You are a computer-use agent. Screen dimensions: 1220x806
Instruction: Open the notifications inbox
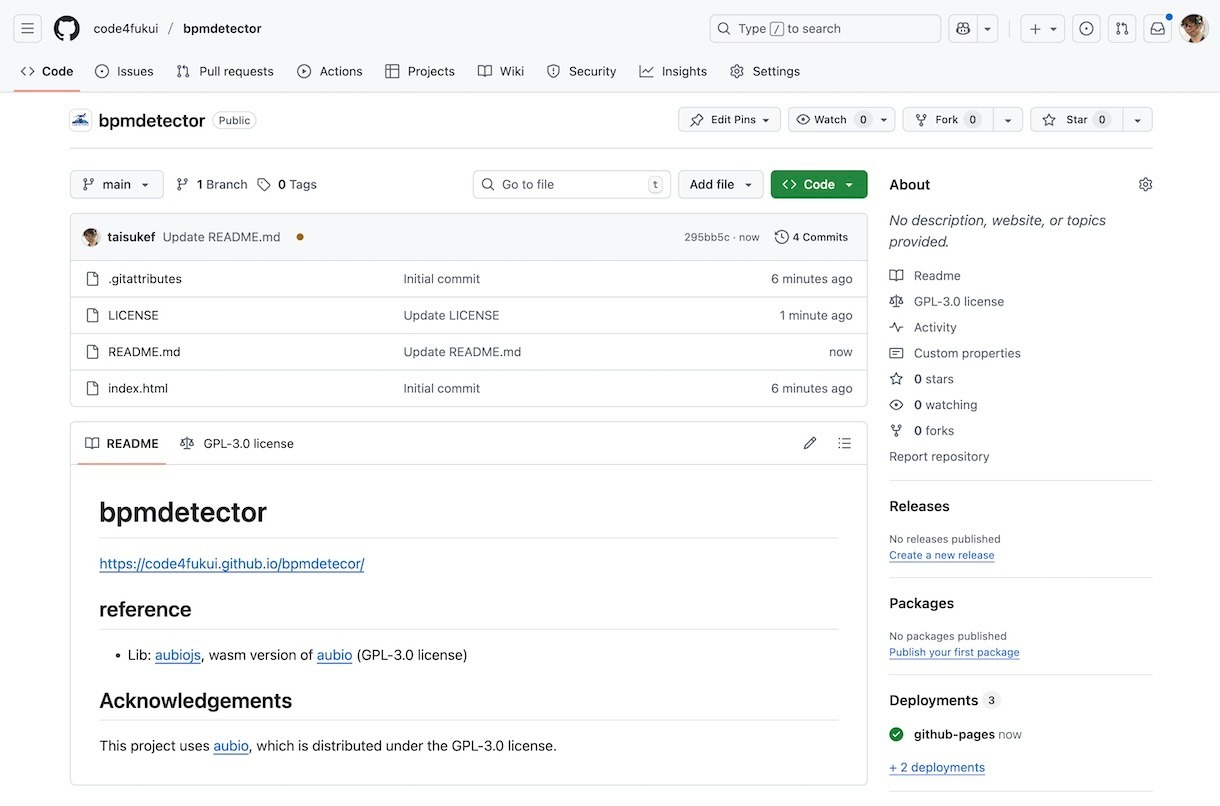pos(1158,29)
